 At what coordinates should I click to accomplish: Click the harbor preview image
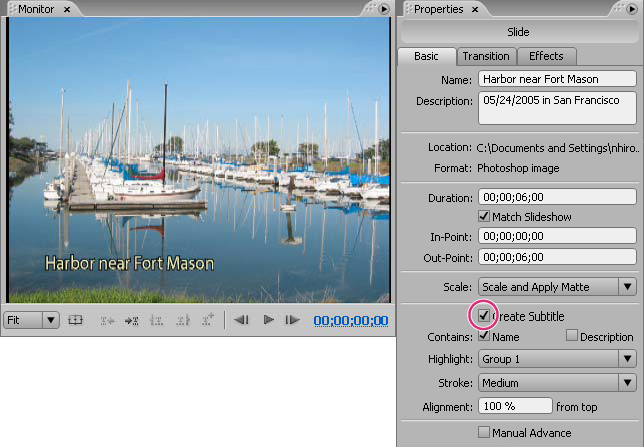tap(199, 160)
